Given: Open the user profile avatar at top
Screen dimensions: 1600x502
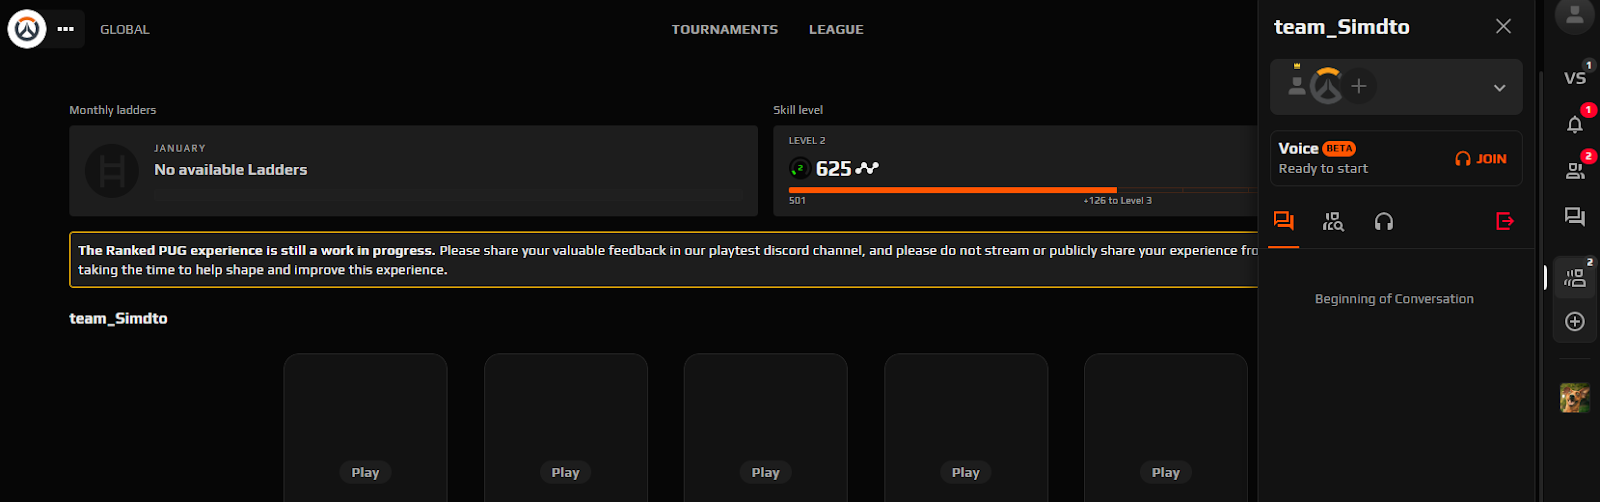Looking at the screenshot, I should click(1575, 14).
